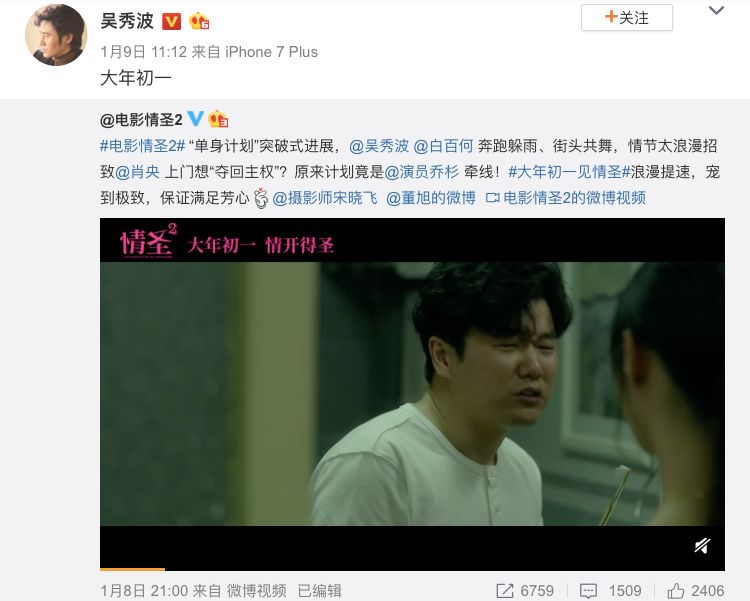Open the #电影情圣2# hashtag topic
The image size is (750, 601).
[143, 146]
